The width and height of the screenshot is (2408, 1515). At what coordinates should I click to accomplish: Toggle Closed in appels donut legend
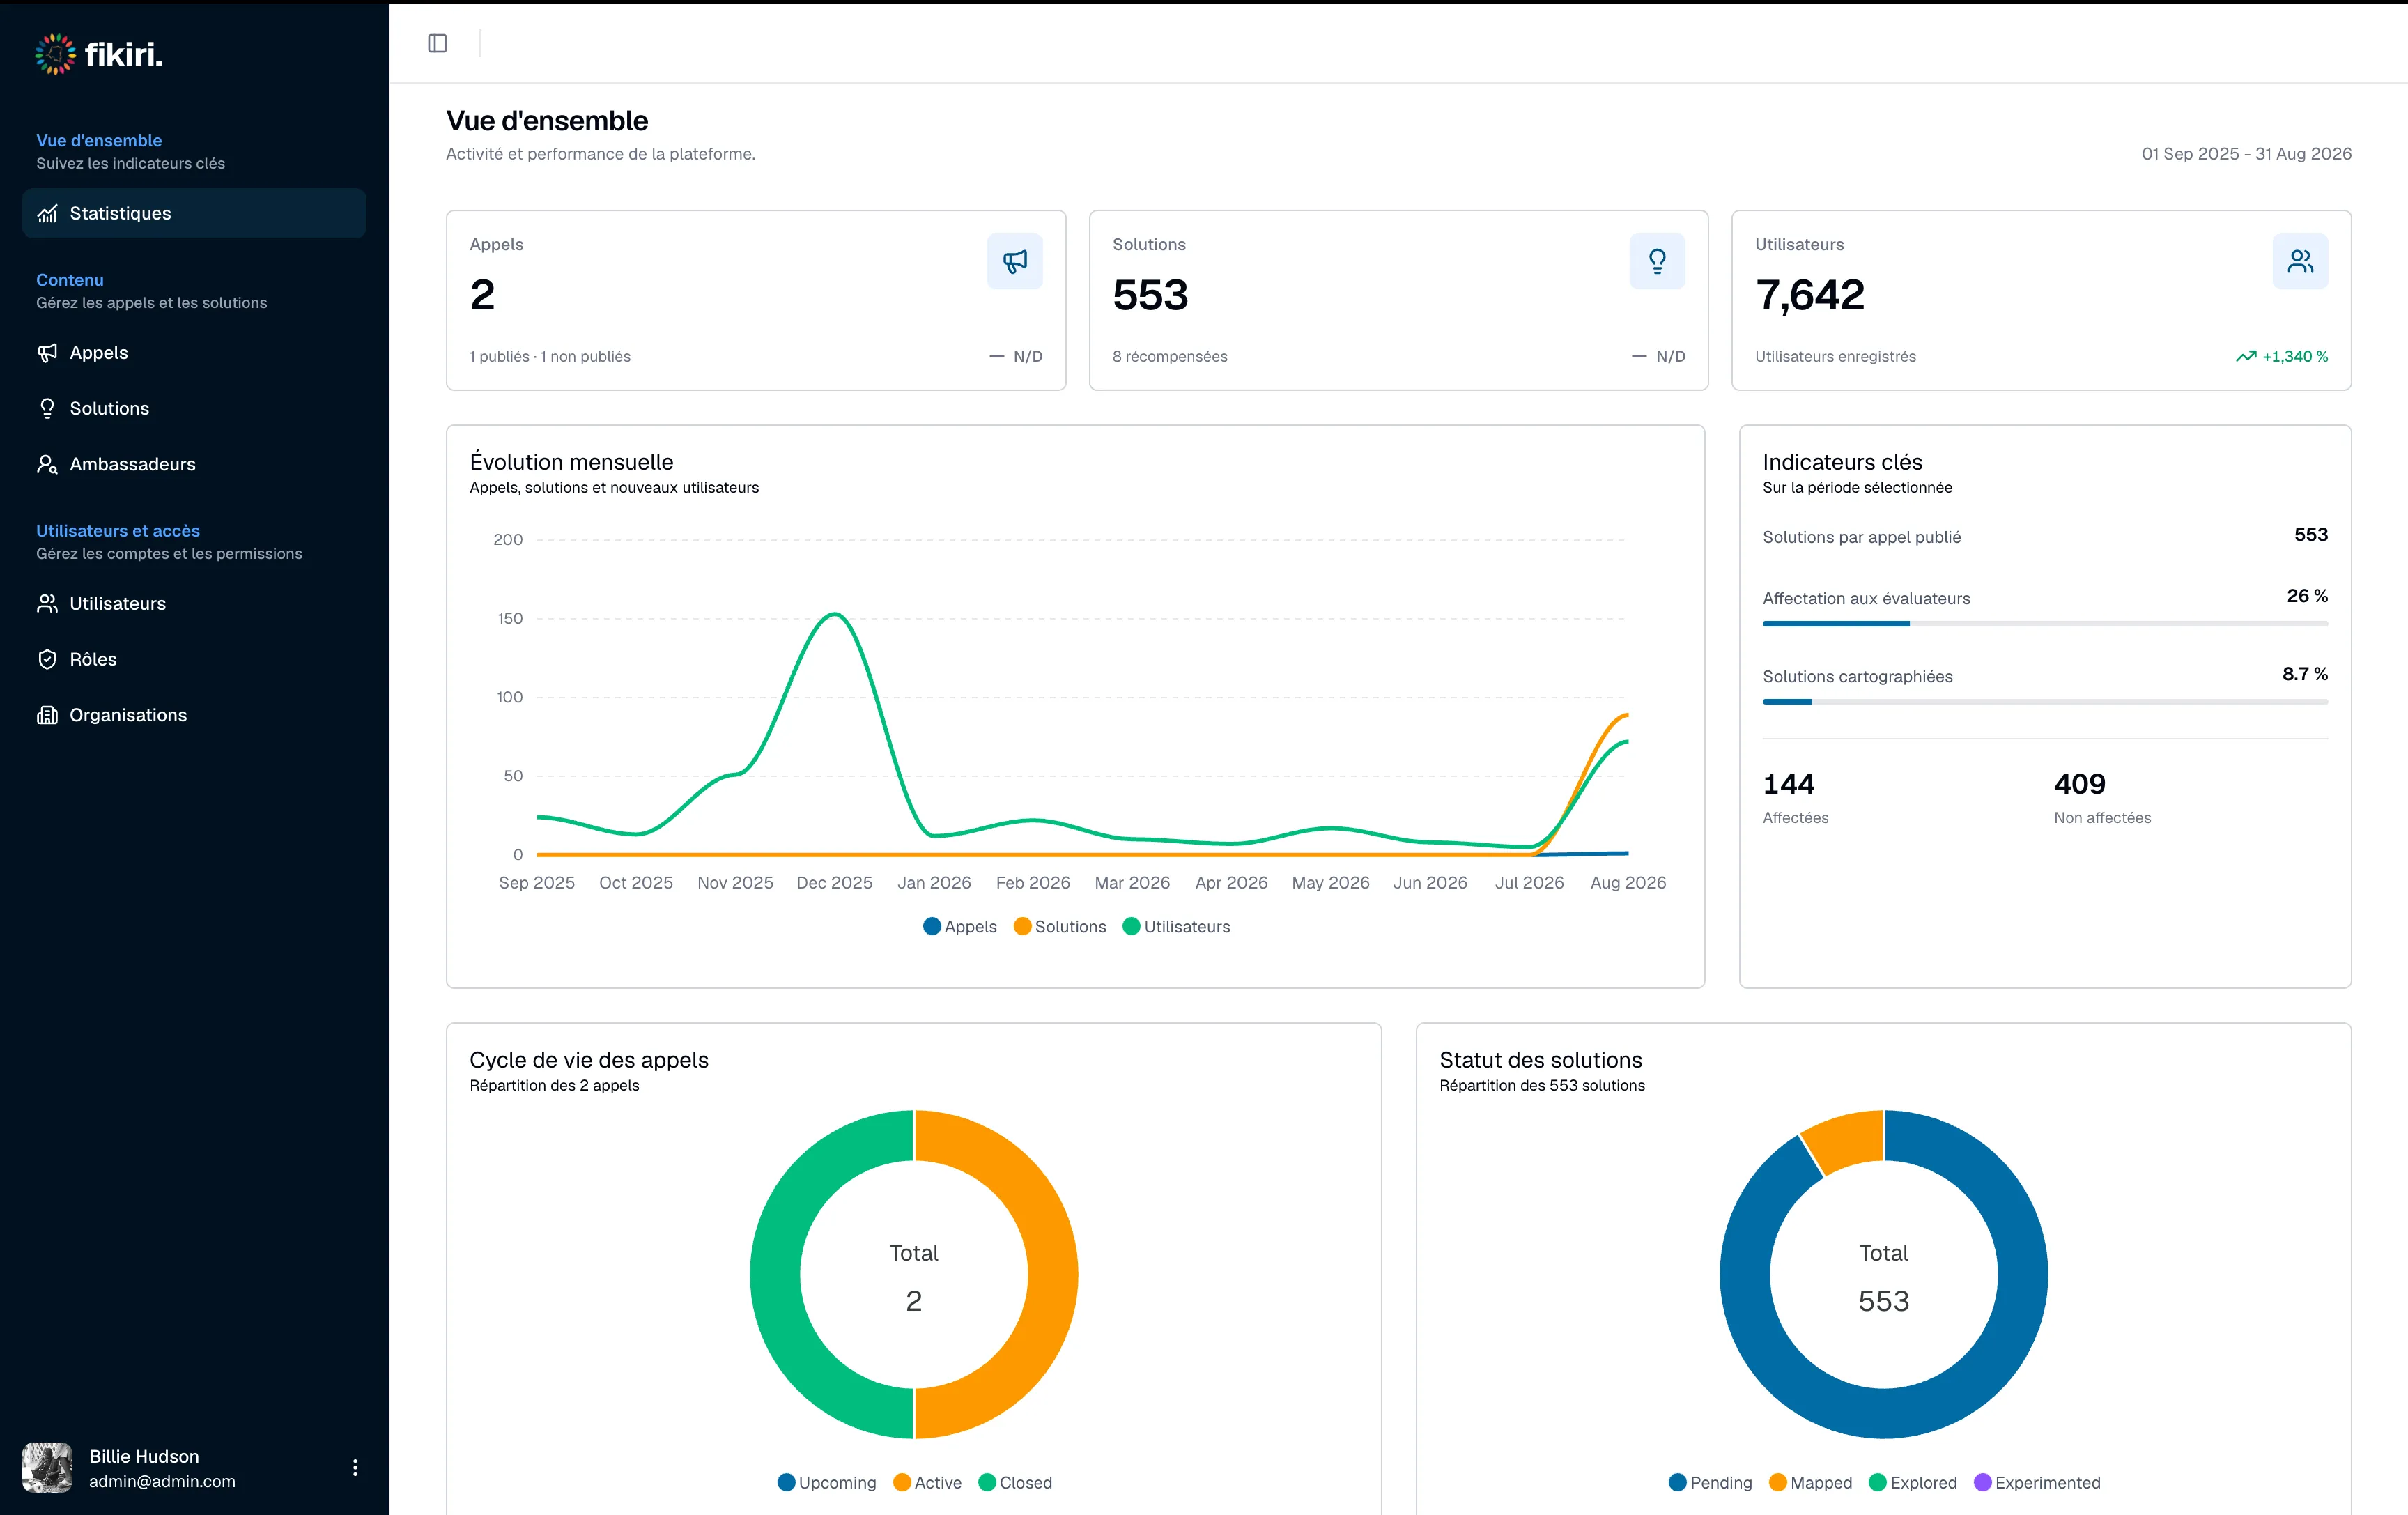pos(1015,1482)
